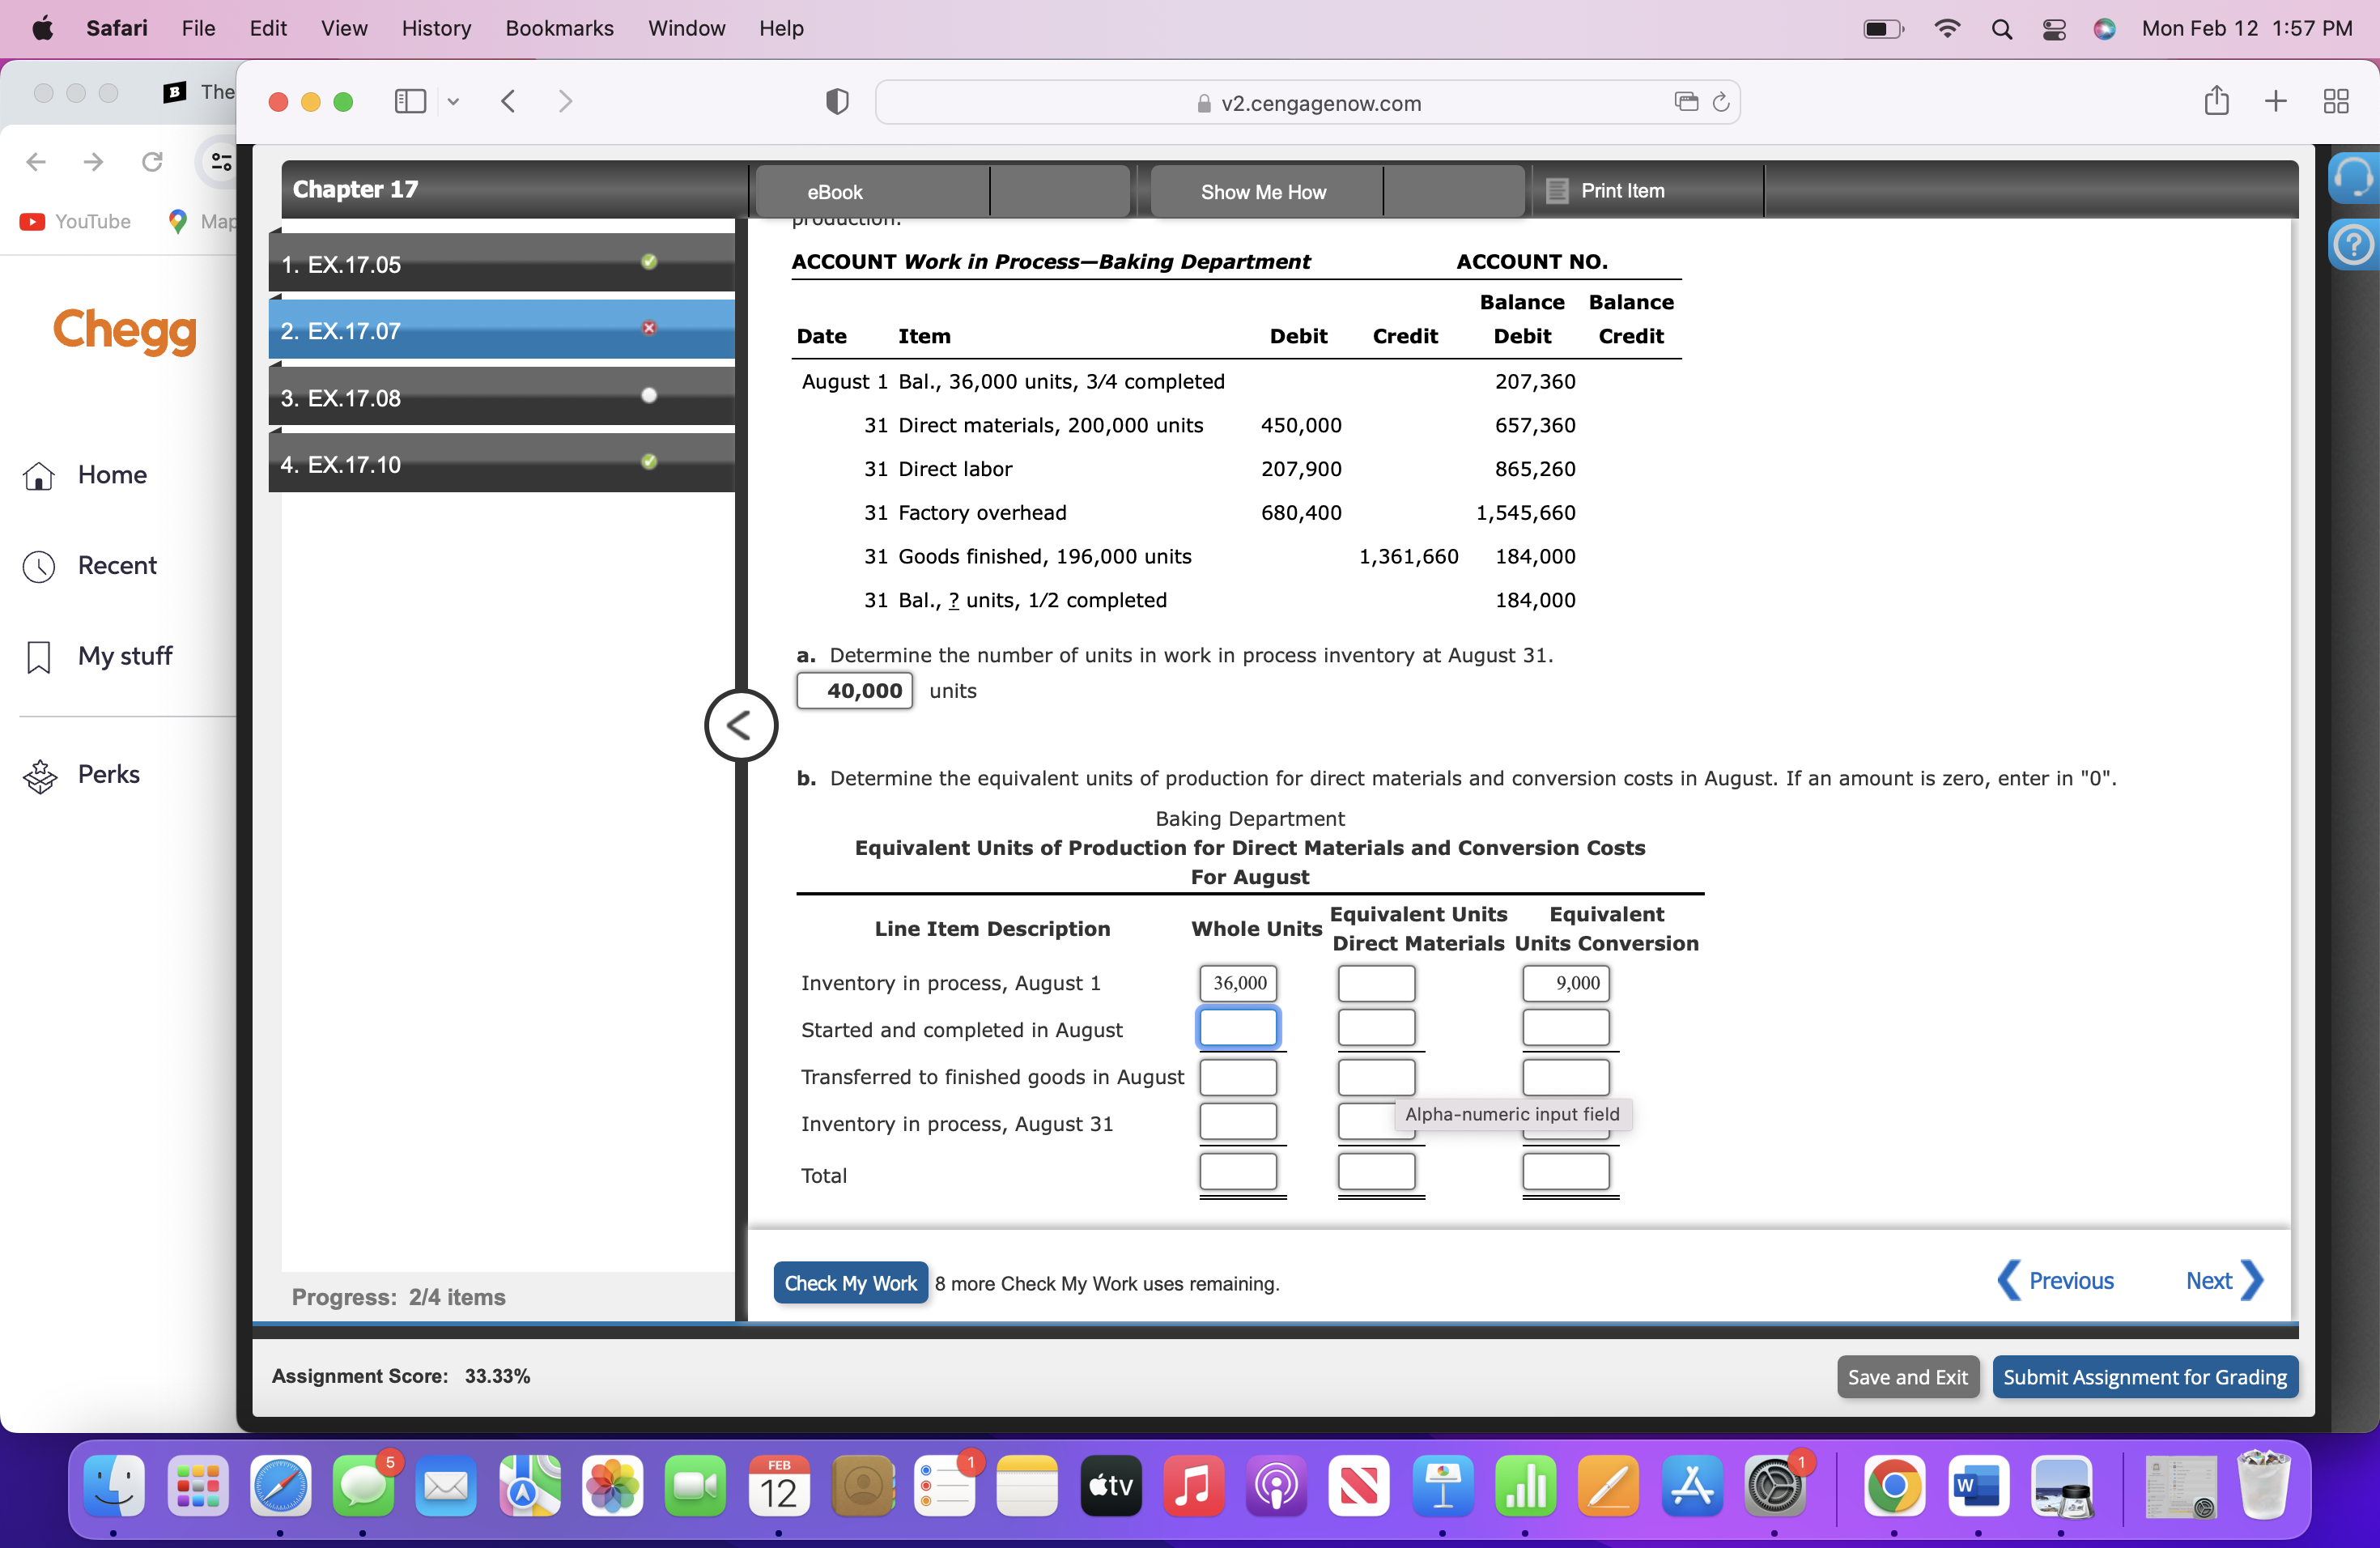Select exercise 3. EX.17.08
This screenshot has width=2380, height=1548.
pos(502,397)
